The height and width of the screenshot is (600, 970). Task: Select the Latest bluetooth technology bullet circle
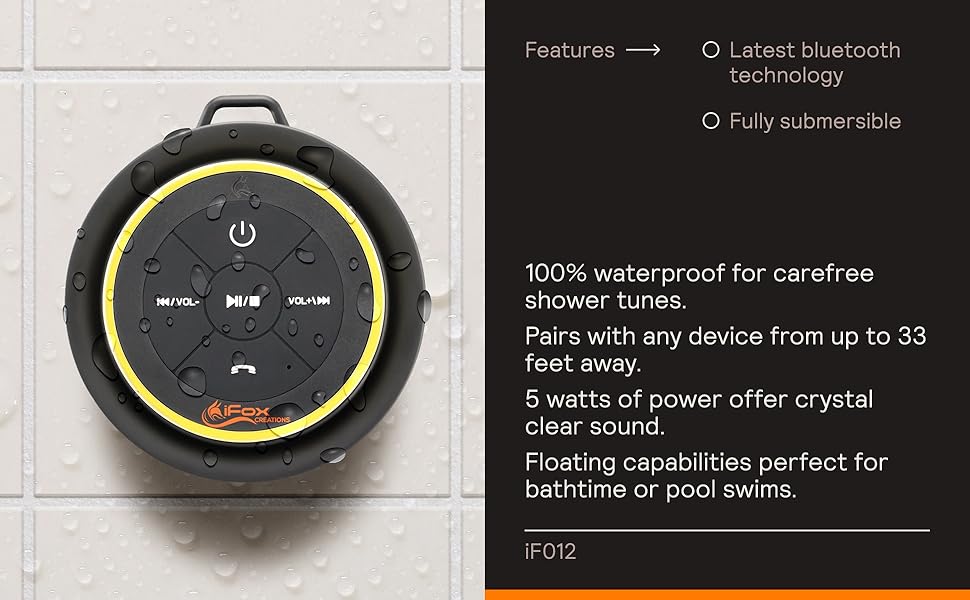pos(711,49)
